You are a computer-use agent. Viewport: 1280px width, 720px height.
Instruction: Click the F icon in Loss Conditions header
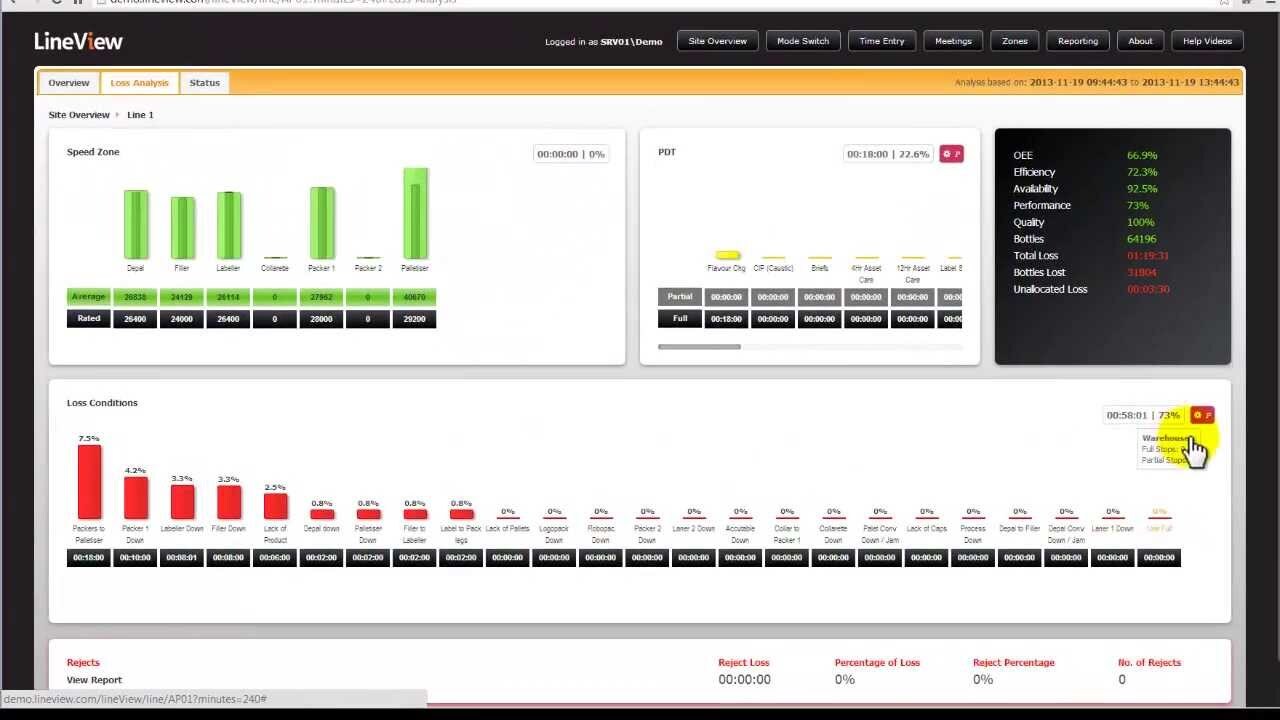tap(1208, 414)
